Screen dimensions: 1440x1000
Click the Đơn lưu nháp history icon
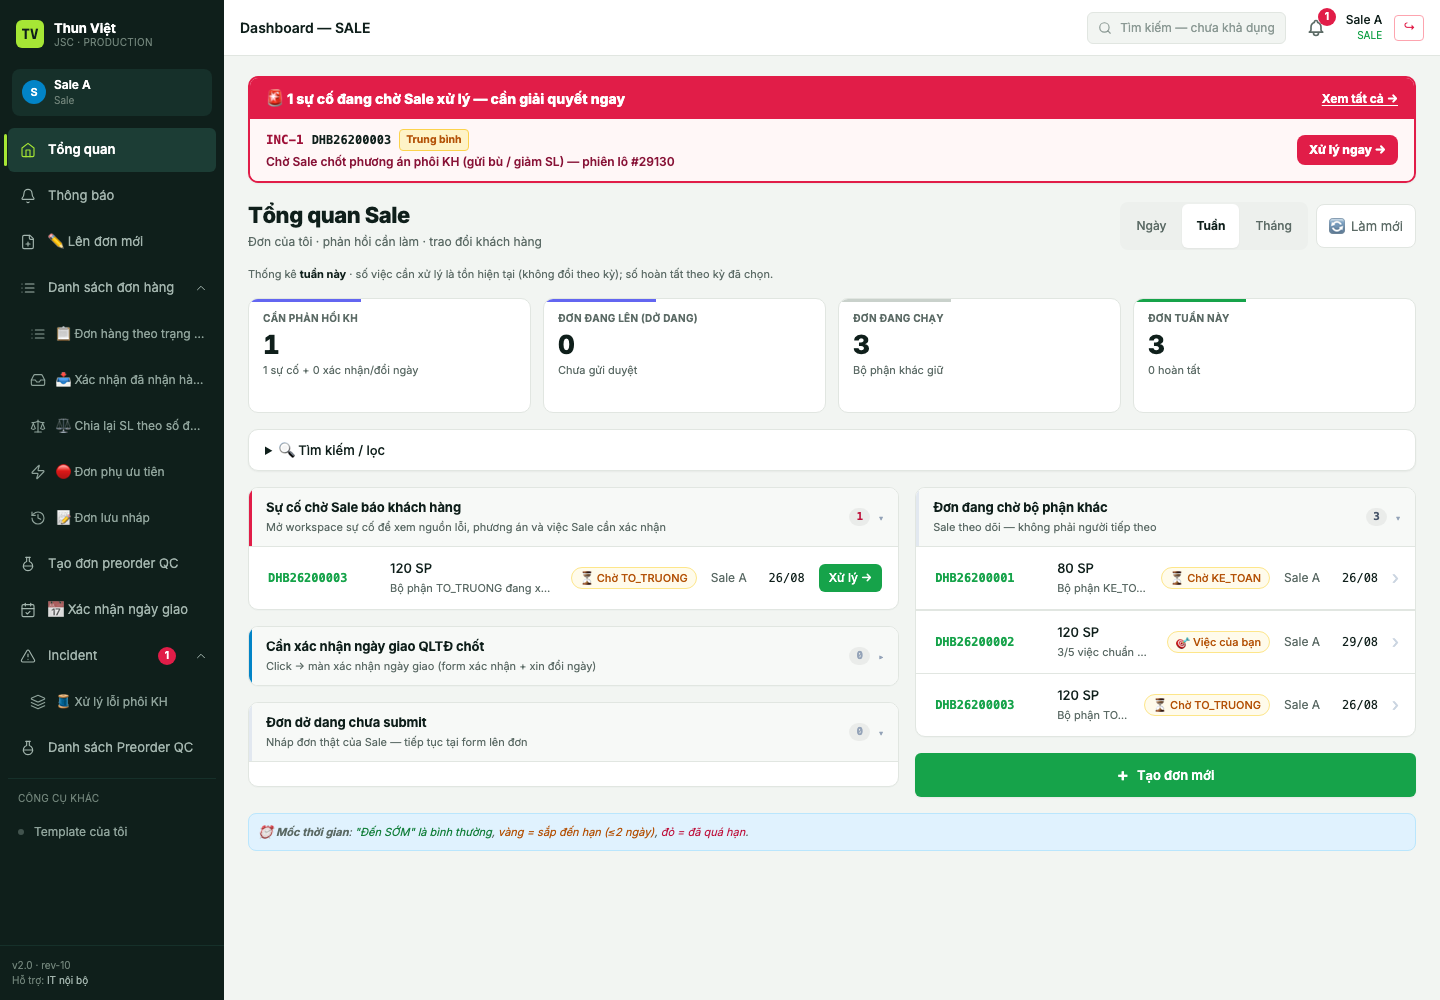(x=38, y=518)
